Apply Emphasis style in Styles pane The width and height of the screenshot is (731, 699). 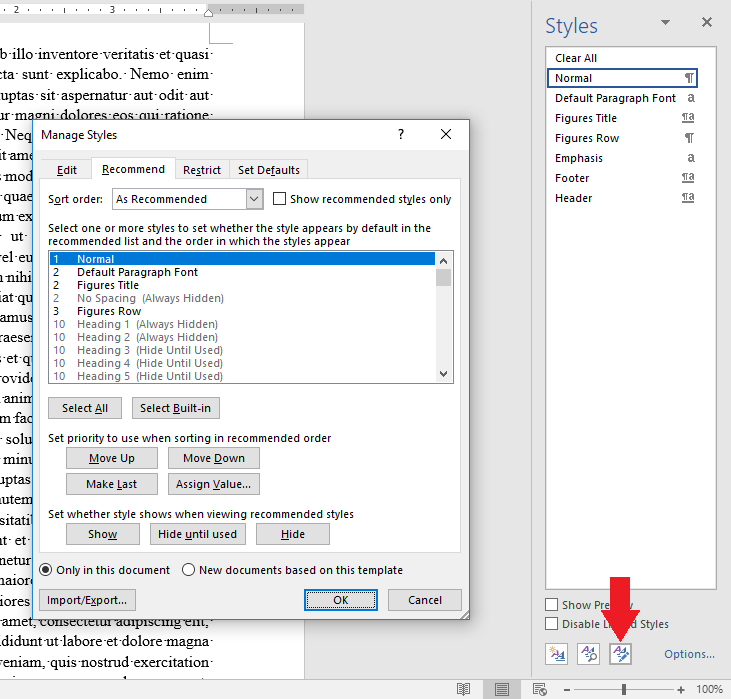click(622, 158)
